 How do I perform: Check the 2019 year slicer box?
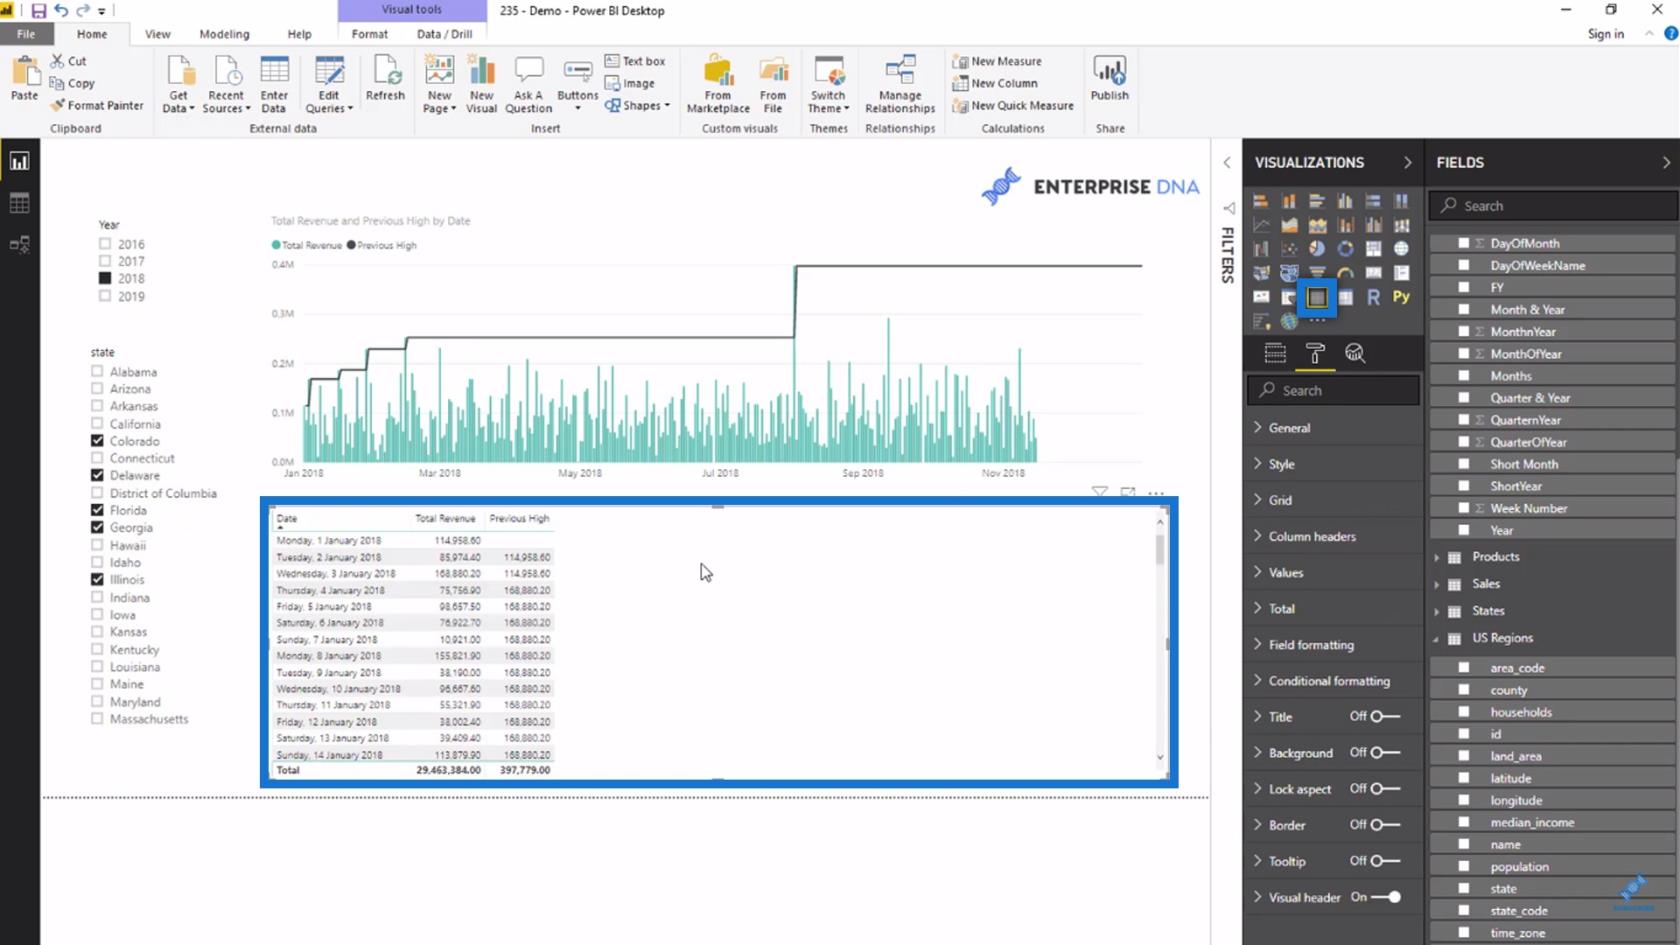[x=105, y=296]
